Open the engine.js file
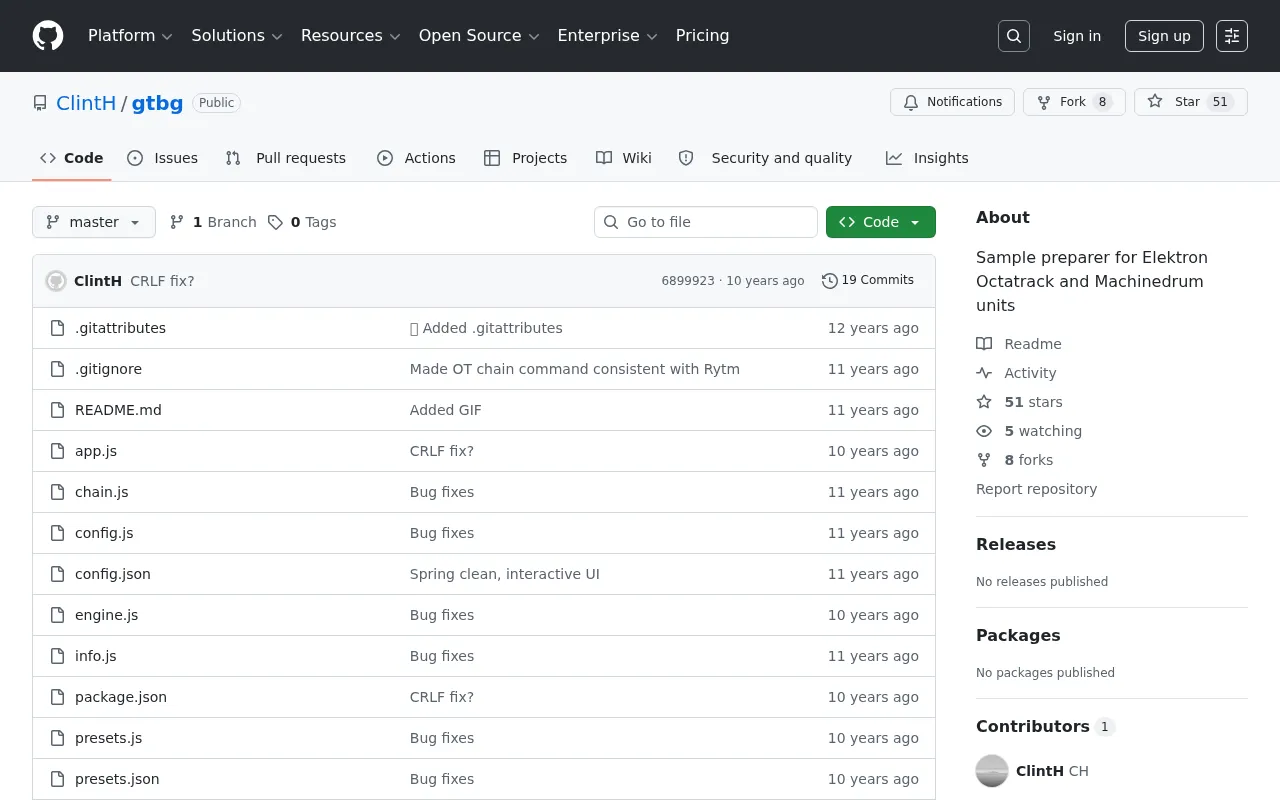1280x800 pixels. (x=107, y=615)
